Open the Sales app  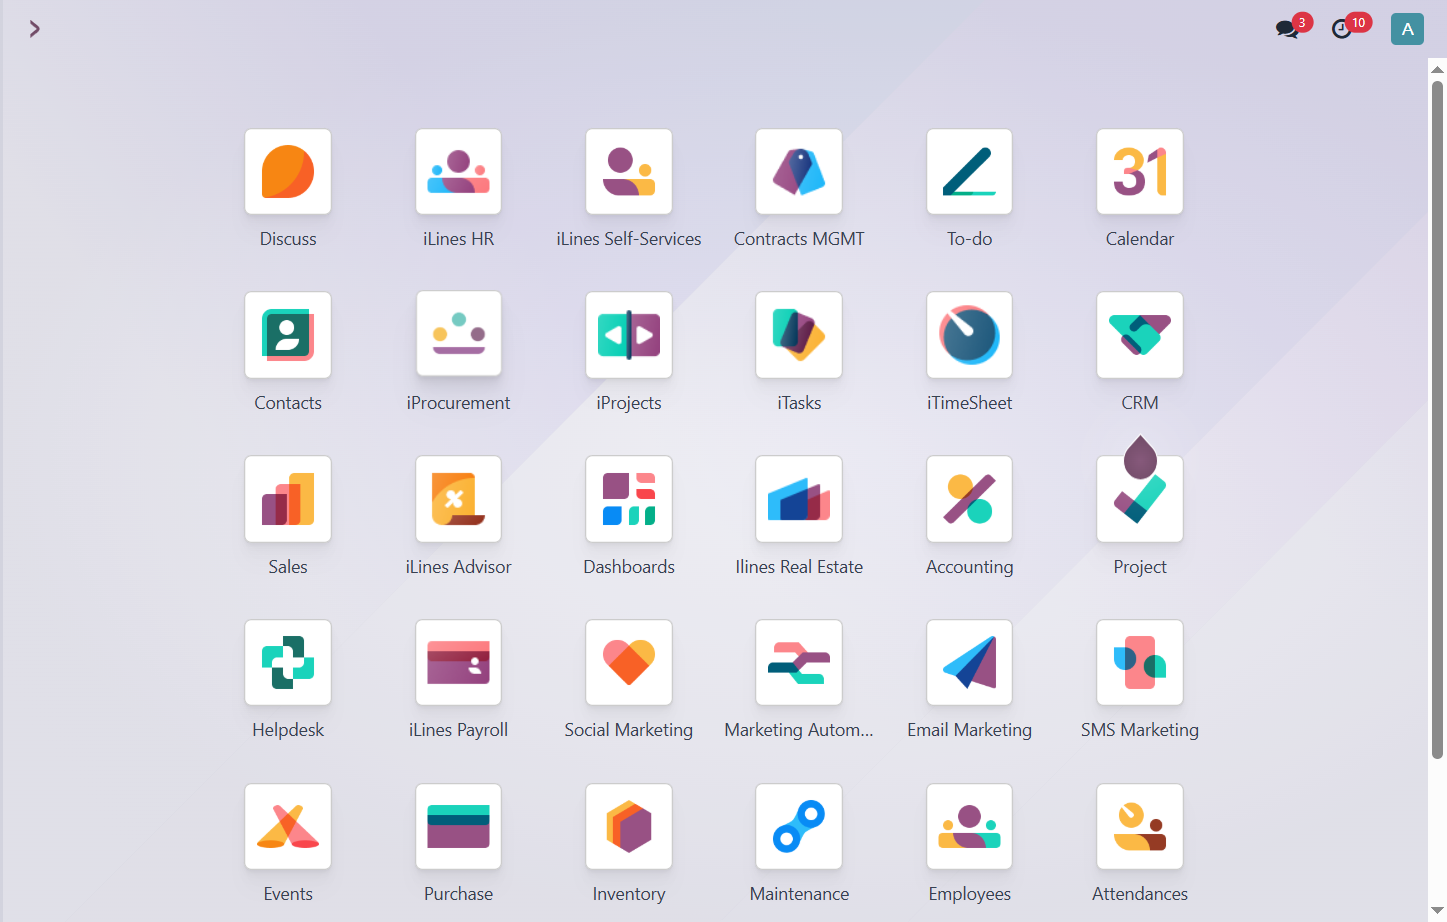tap(288, 499)
